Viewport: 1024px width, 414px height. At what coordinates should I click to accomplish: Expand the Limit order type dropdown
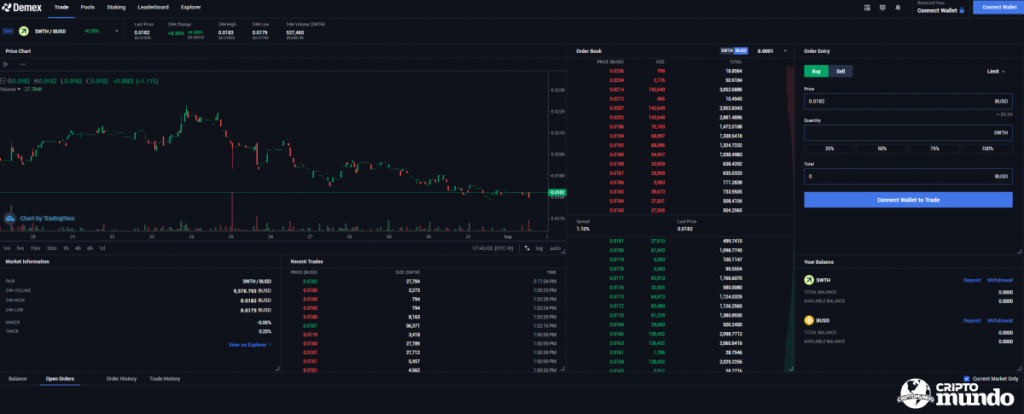(x=995, y=71)
